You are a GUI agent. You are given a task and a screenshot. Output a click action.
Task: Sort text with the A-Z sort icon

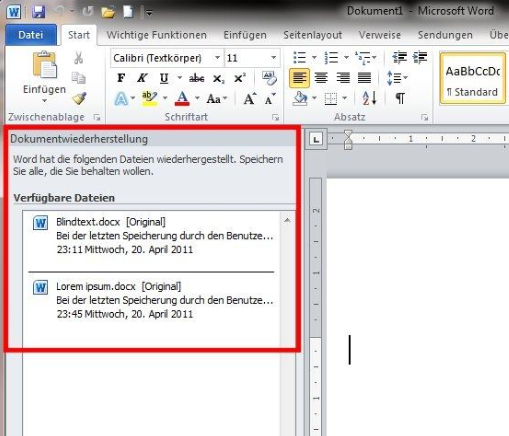pyautogui.click(x=369, y=98)
